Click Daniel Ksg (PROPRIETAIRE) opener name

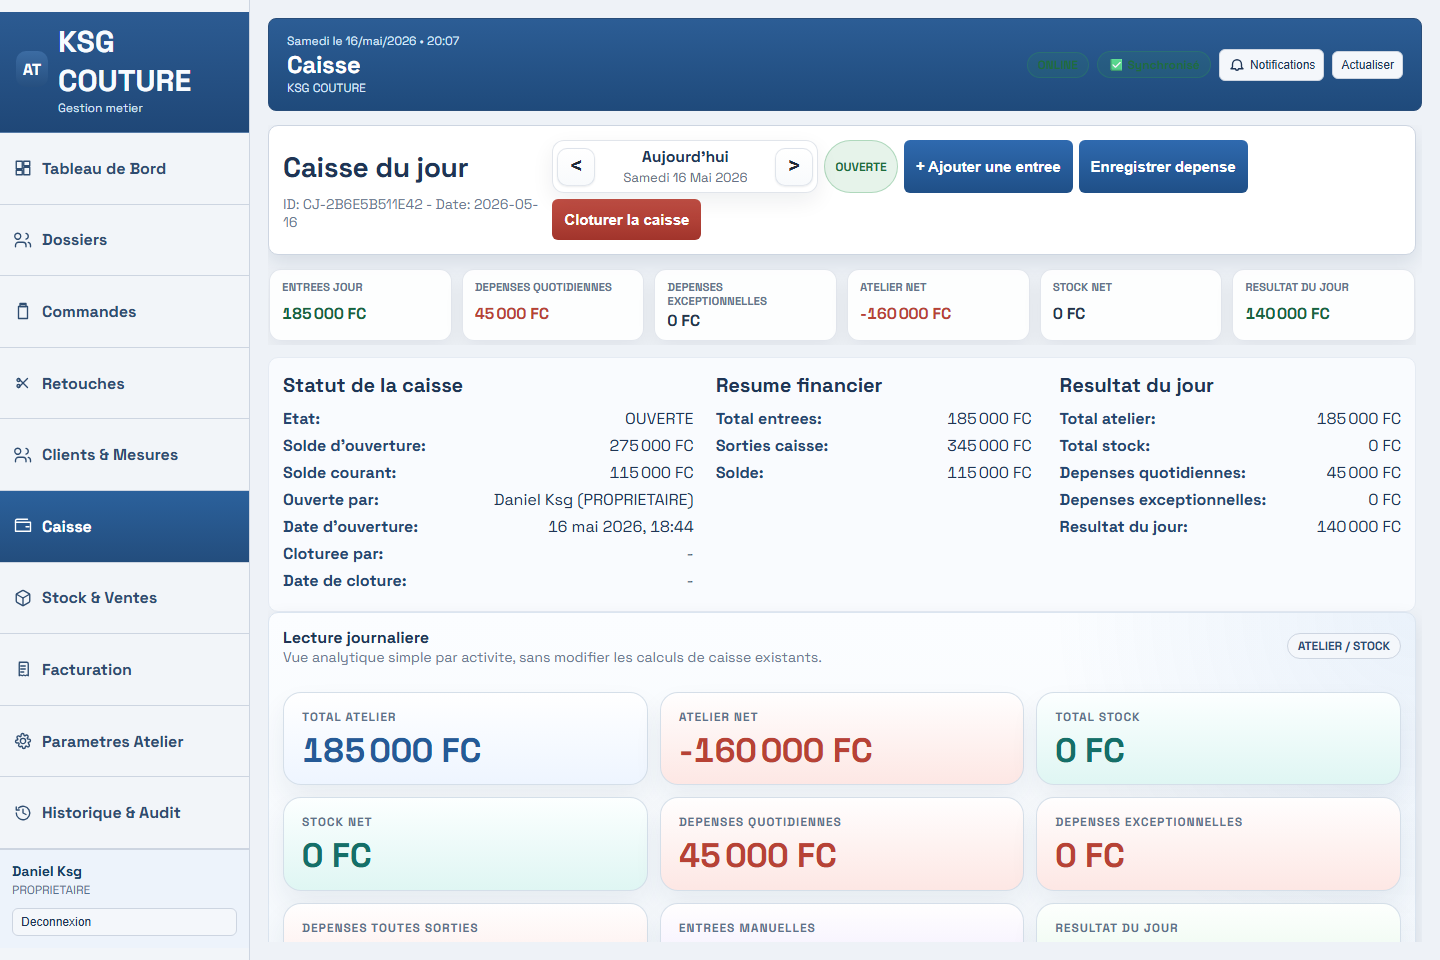[593, 500]
